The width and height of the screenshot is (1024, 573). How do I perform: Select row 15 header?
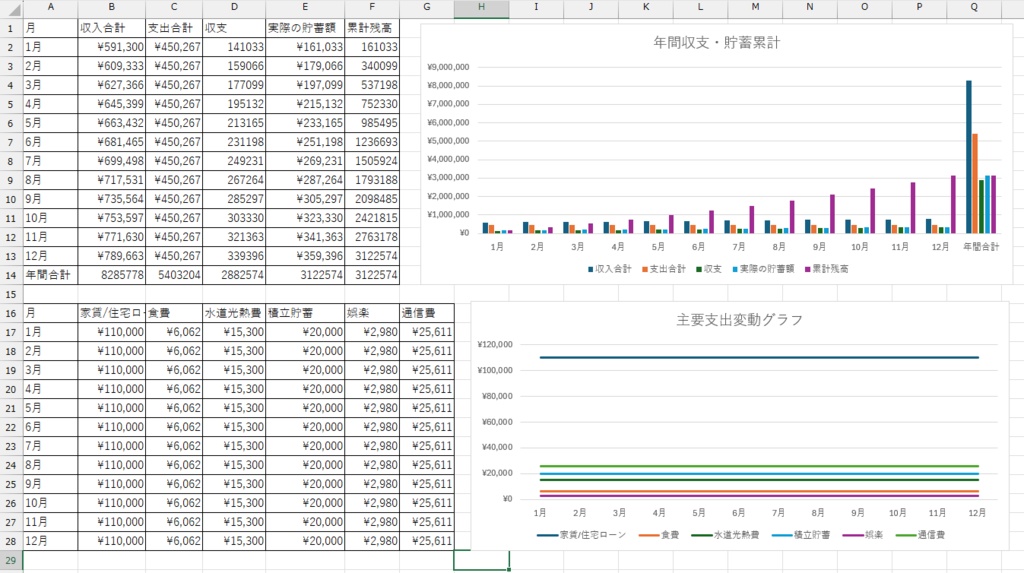11,294
